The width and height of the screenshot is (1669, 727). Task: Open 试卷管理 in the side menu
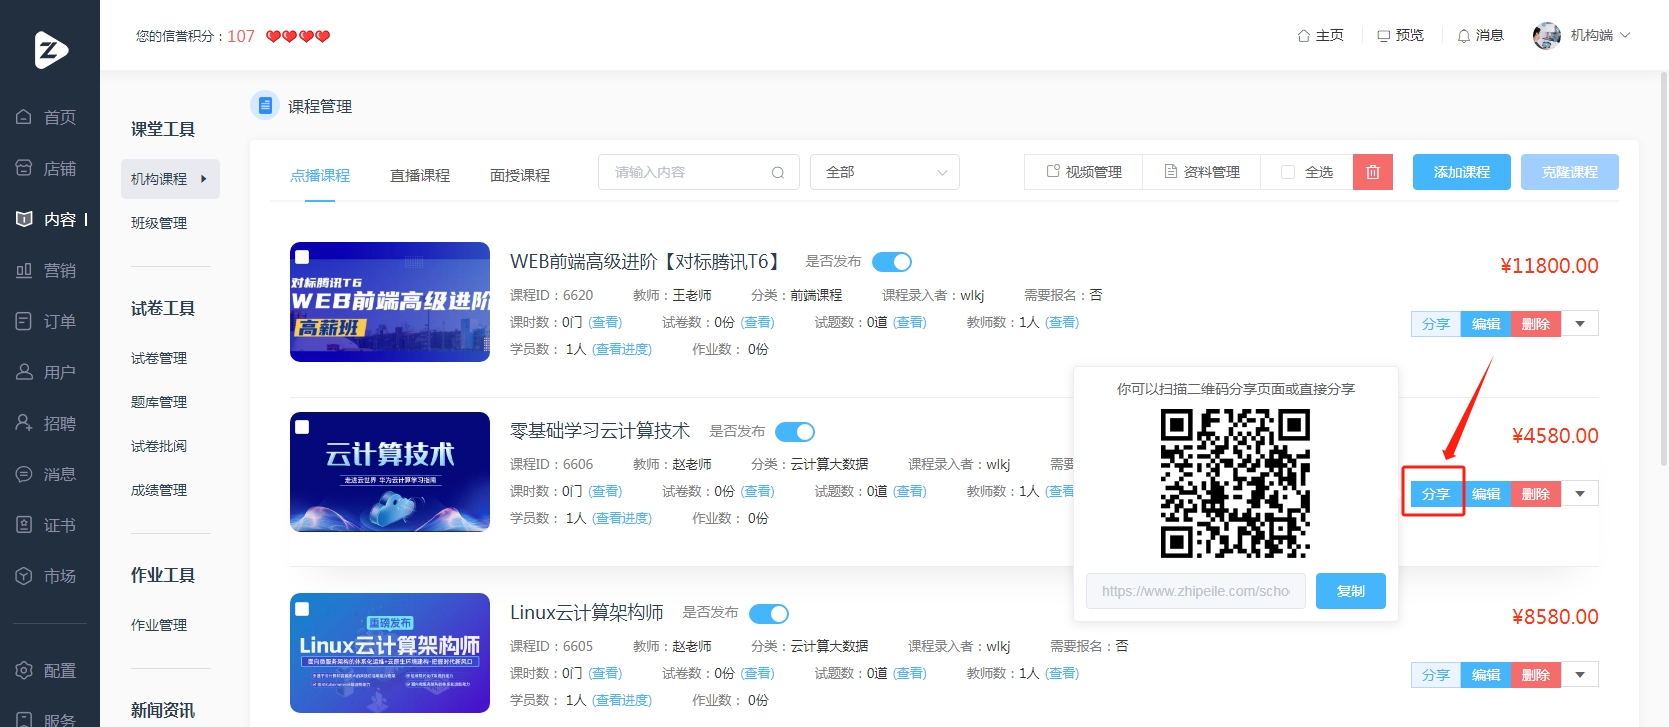pyautogui.click(x=159, y=358)
